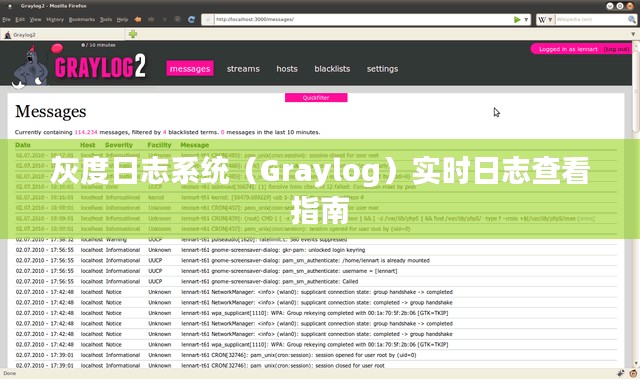Open the Tools menu
This screenshot has width=640, height=379.
(x=106, y=19)
